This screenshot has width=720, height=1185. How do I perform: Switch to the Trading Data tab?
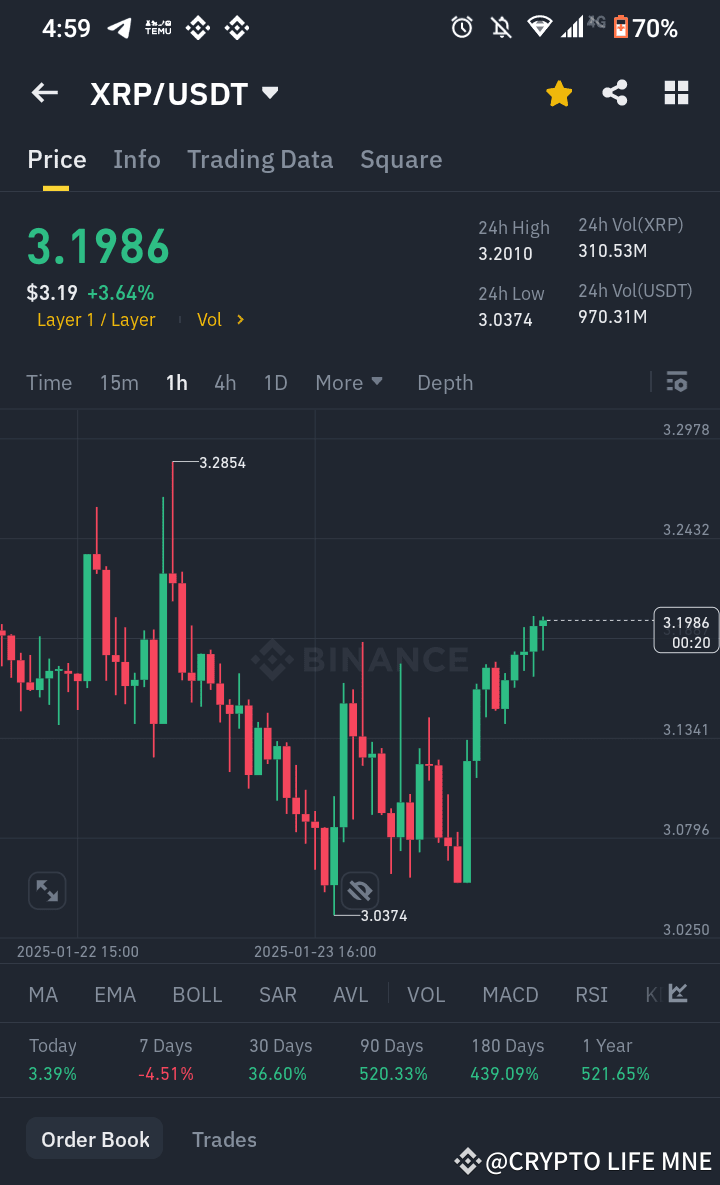coord(260,159)
